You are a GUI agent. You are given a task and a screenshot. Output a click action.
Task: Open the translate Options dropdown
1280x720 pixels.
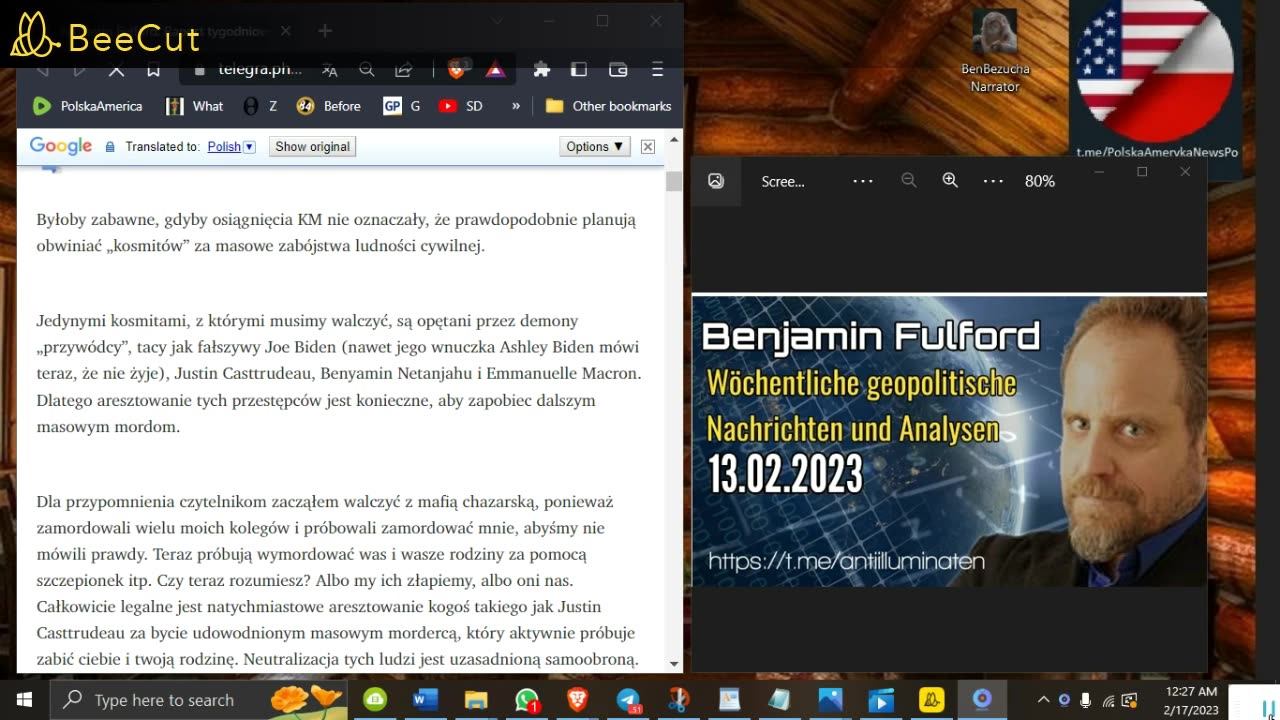point(595,146)
